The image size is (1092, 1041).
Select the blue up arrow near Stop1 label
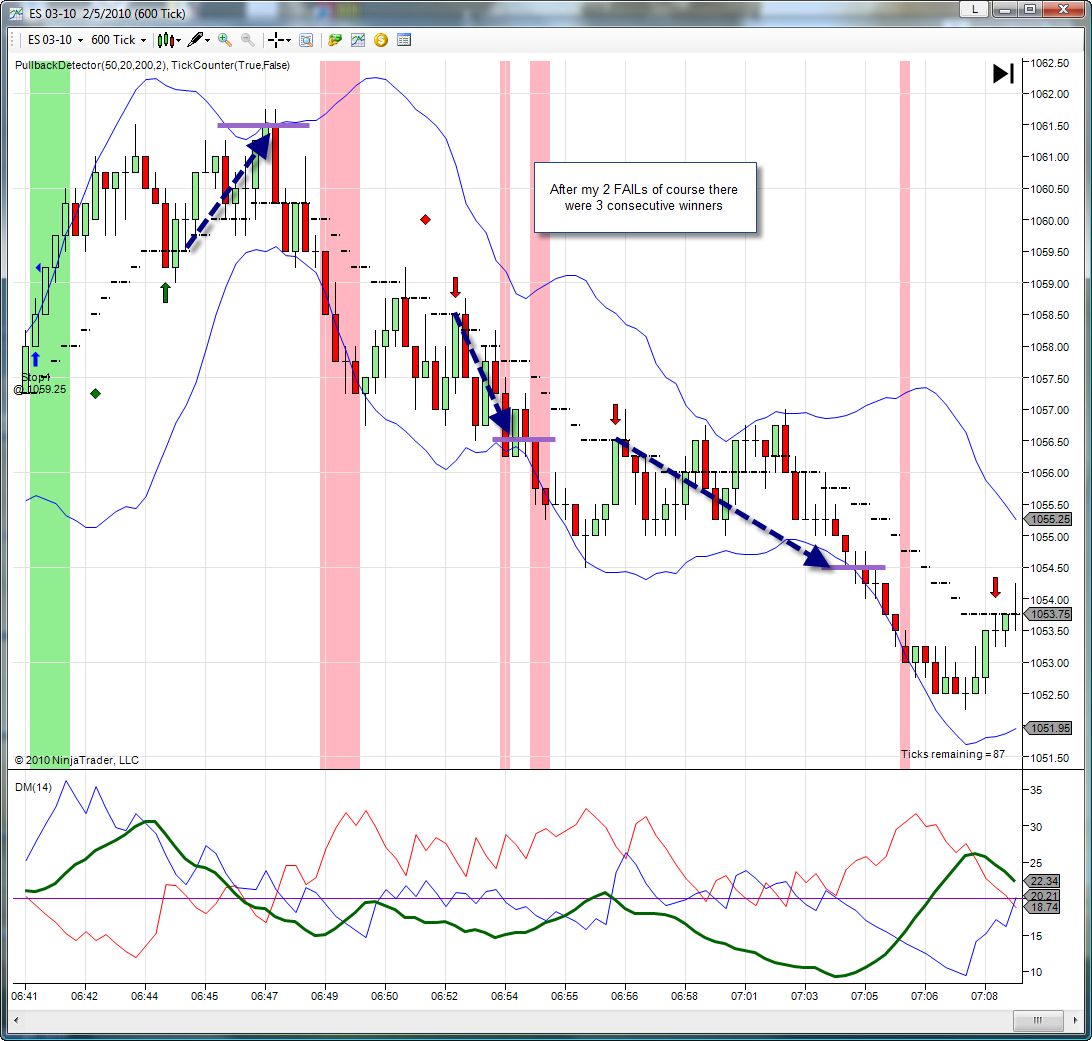click(36, 359)
